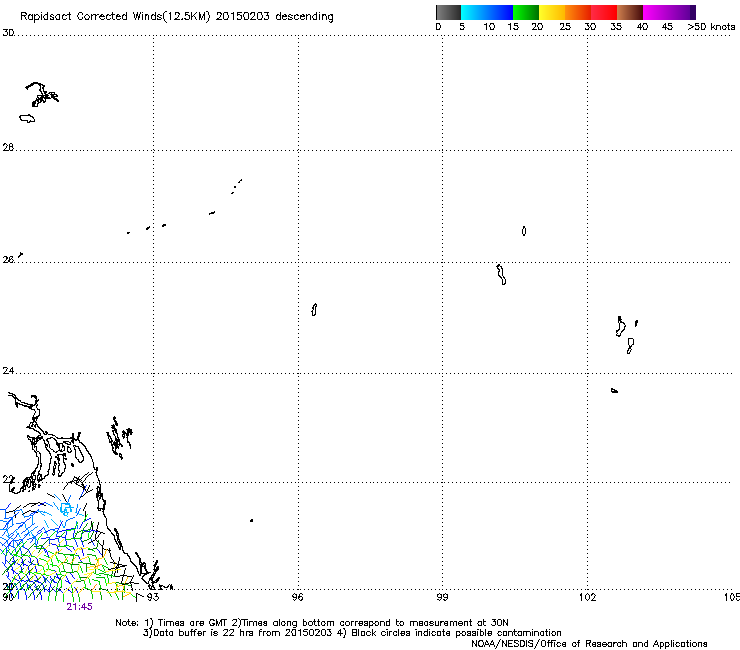Click the cyan circular wind marker near 22N
740x650 pixels.
coord(66,508)
